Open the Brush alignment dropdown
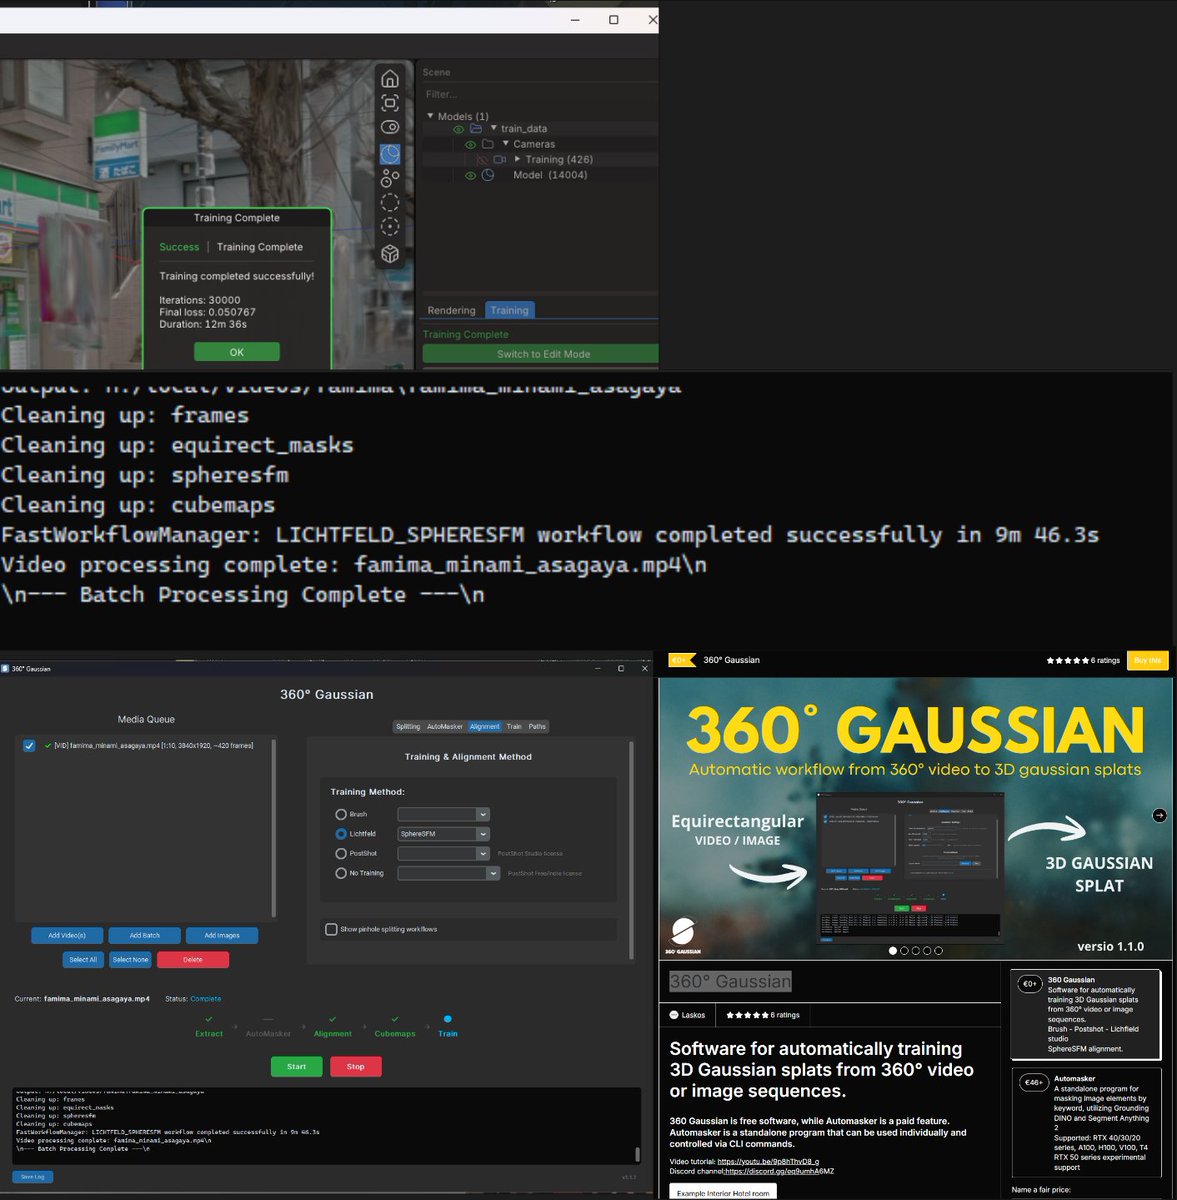 pos(443,814)
